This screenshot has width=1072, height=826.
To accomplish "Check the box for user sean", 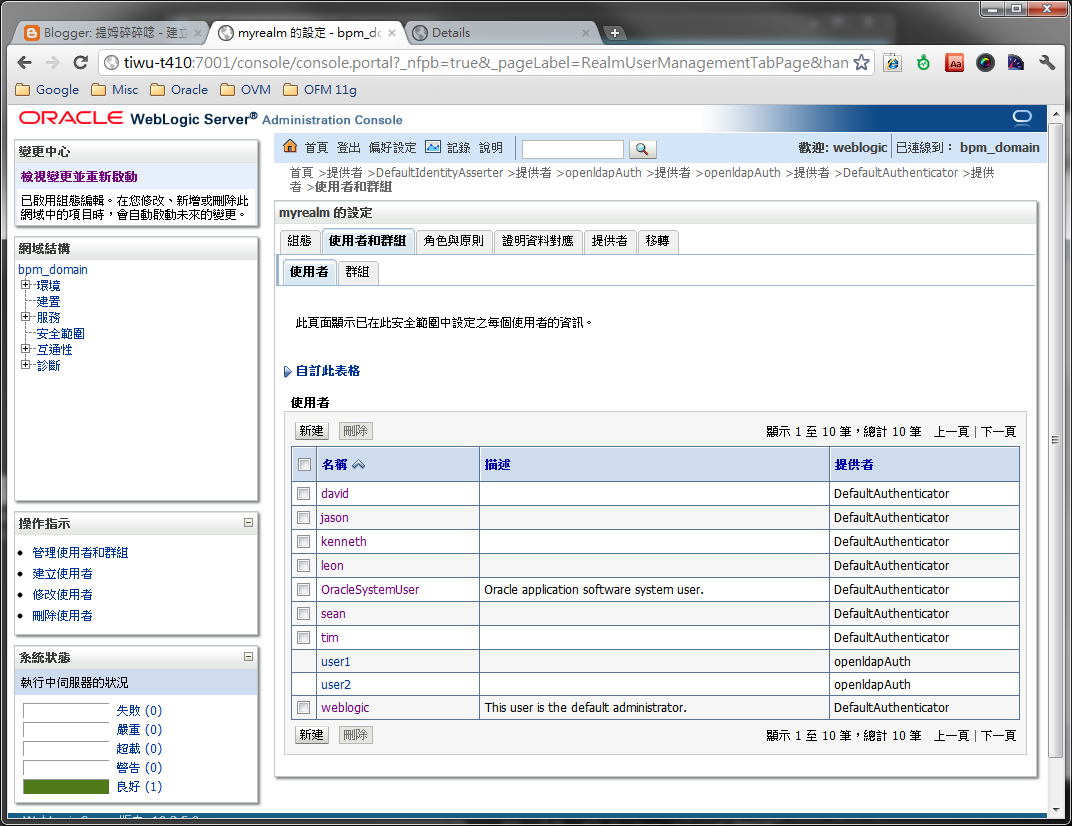I will (304, 613).
